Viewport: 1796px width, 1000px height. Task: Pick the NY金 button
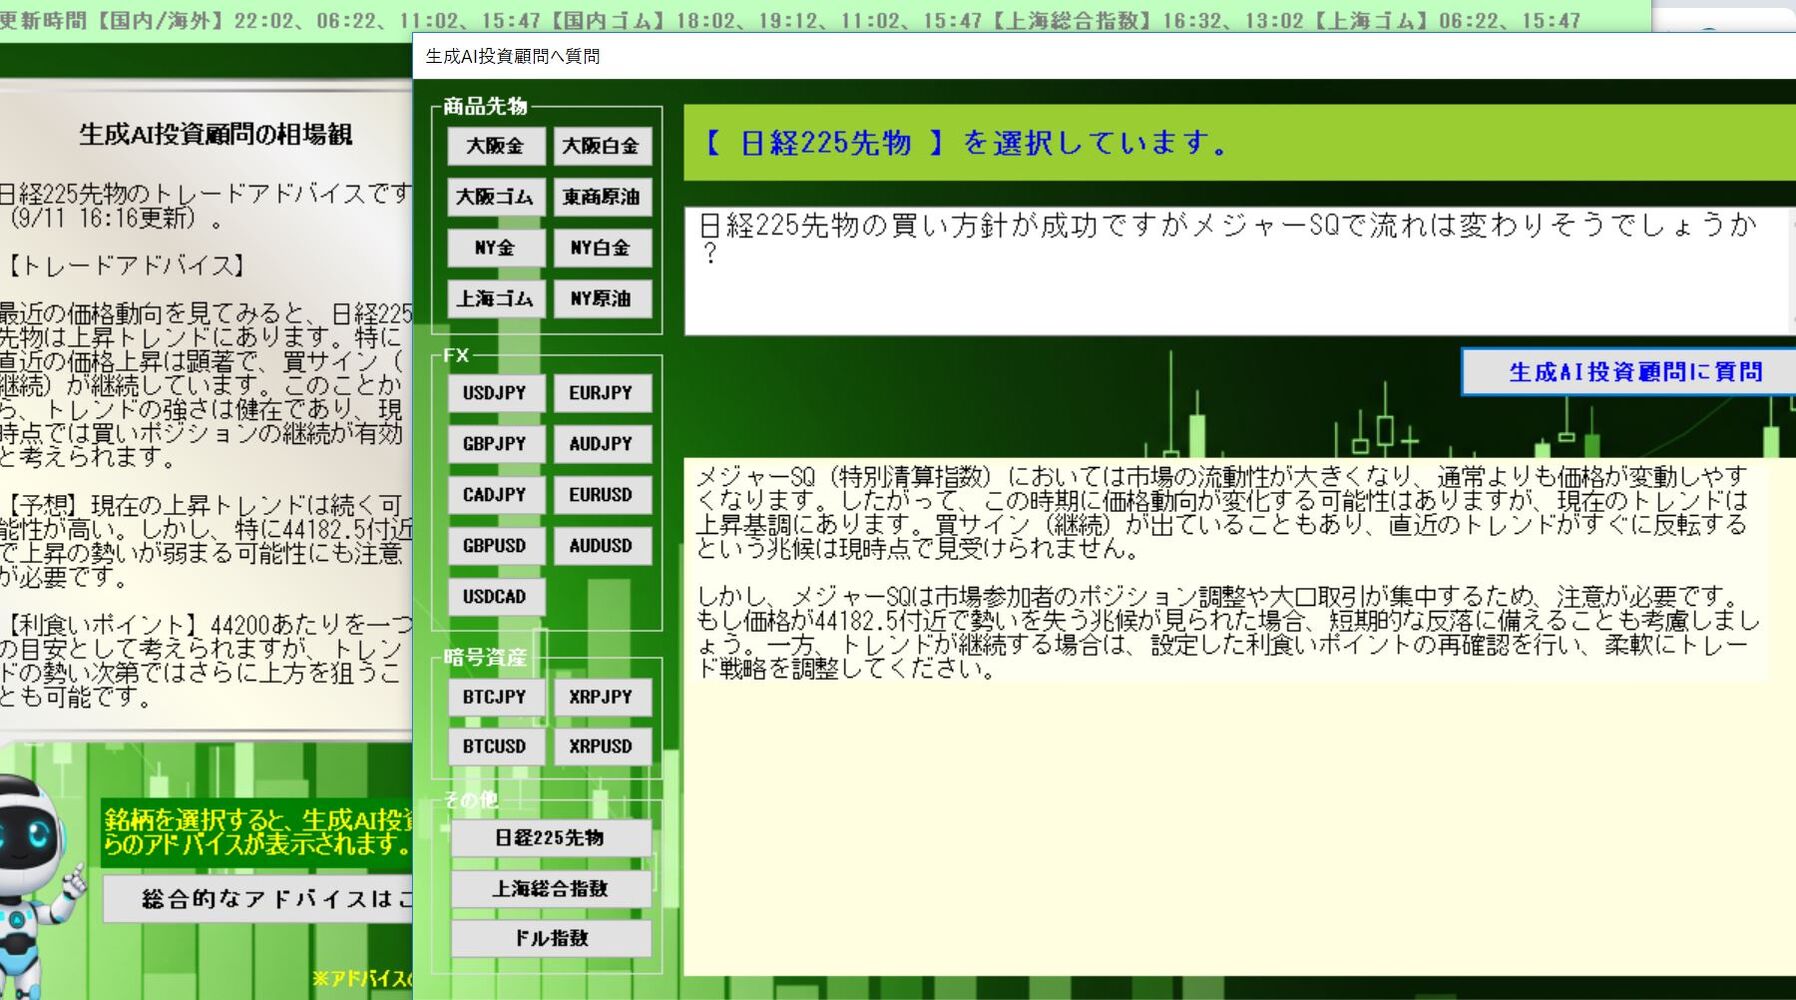[496, 248]
